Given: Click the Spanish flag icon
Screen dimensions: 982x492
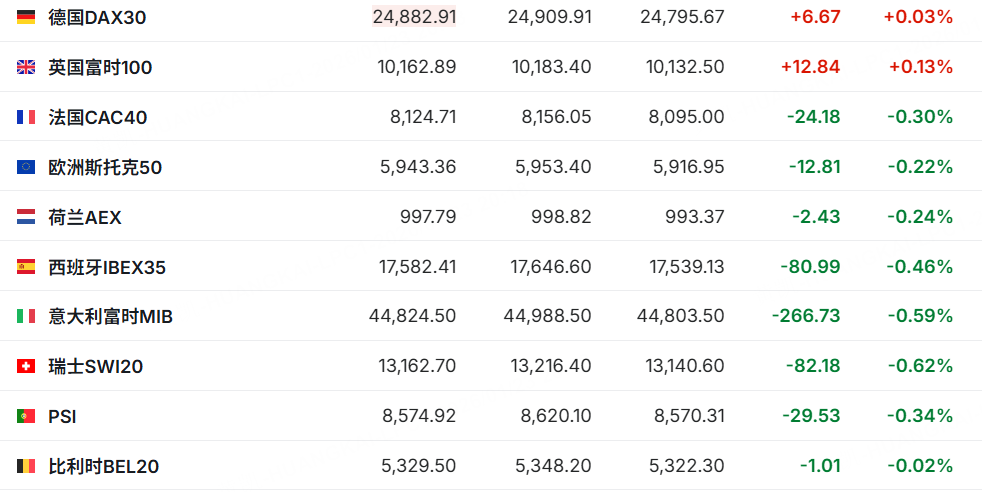Looking at the screenshot, I should pos(26,267).
